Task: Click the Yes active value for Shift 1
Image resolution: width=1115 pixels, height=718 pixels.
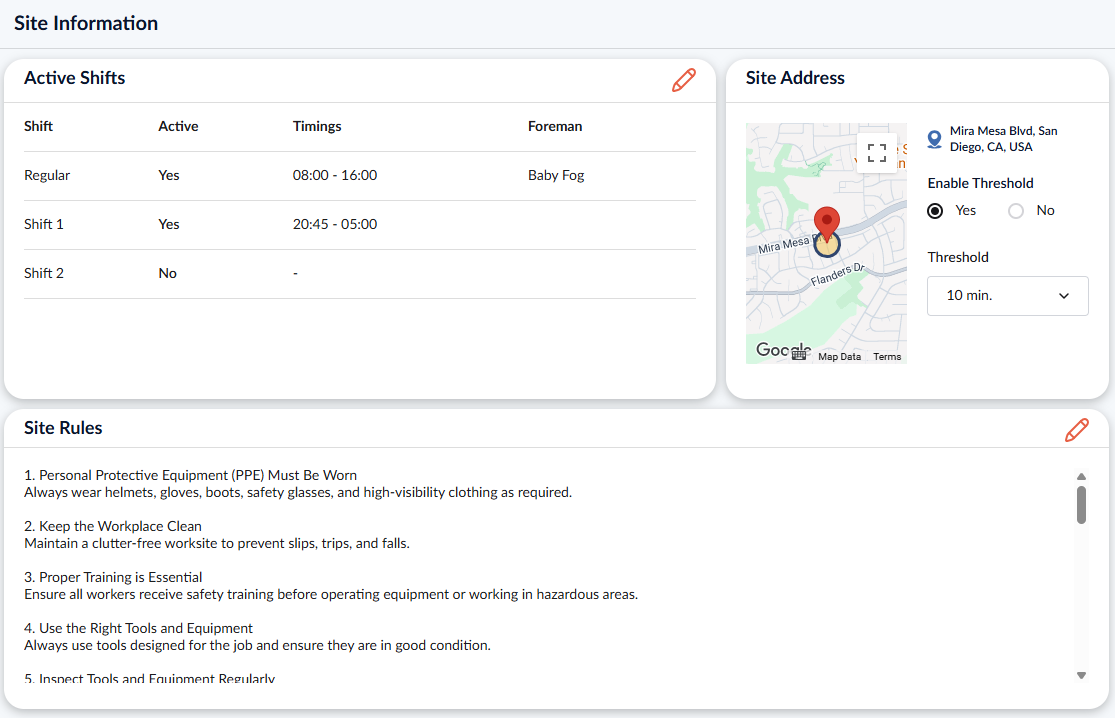Action: 169,225
